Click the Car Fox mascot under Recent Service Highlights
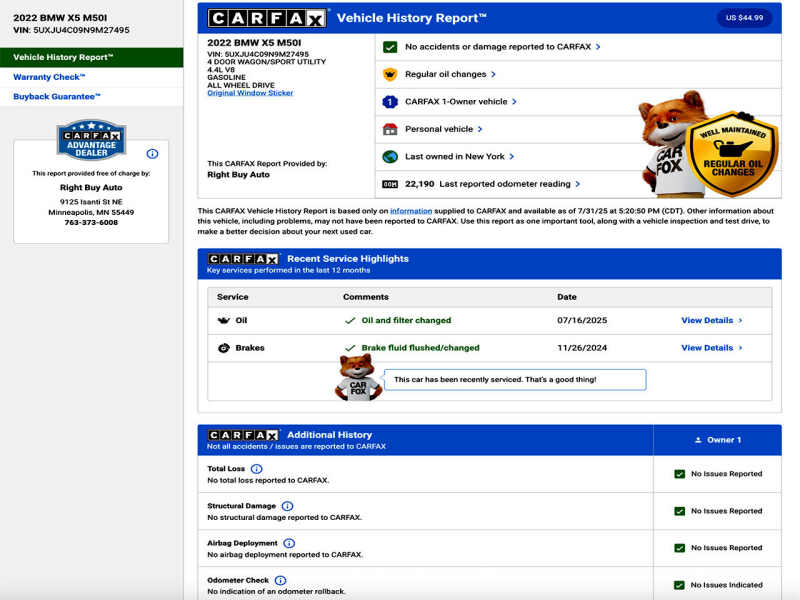The image size is (800, 600). [x=358, y=378]
